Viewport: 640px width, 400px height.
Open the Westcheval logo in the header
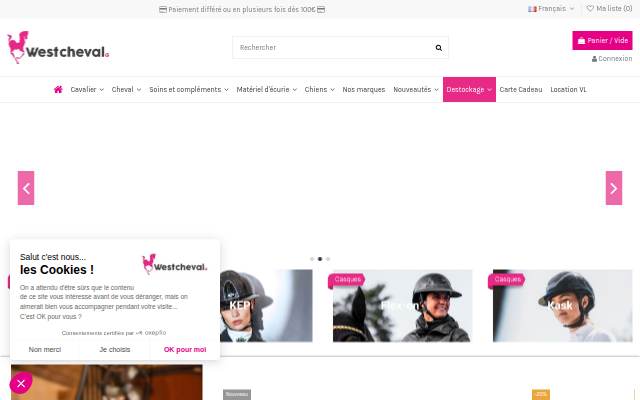click(x=58, y=47)
